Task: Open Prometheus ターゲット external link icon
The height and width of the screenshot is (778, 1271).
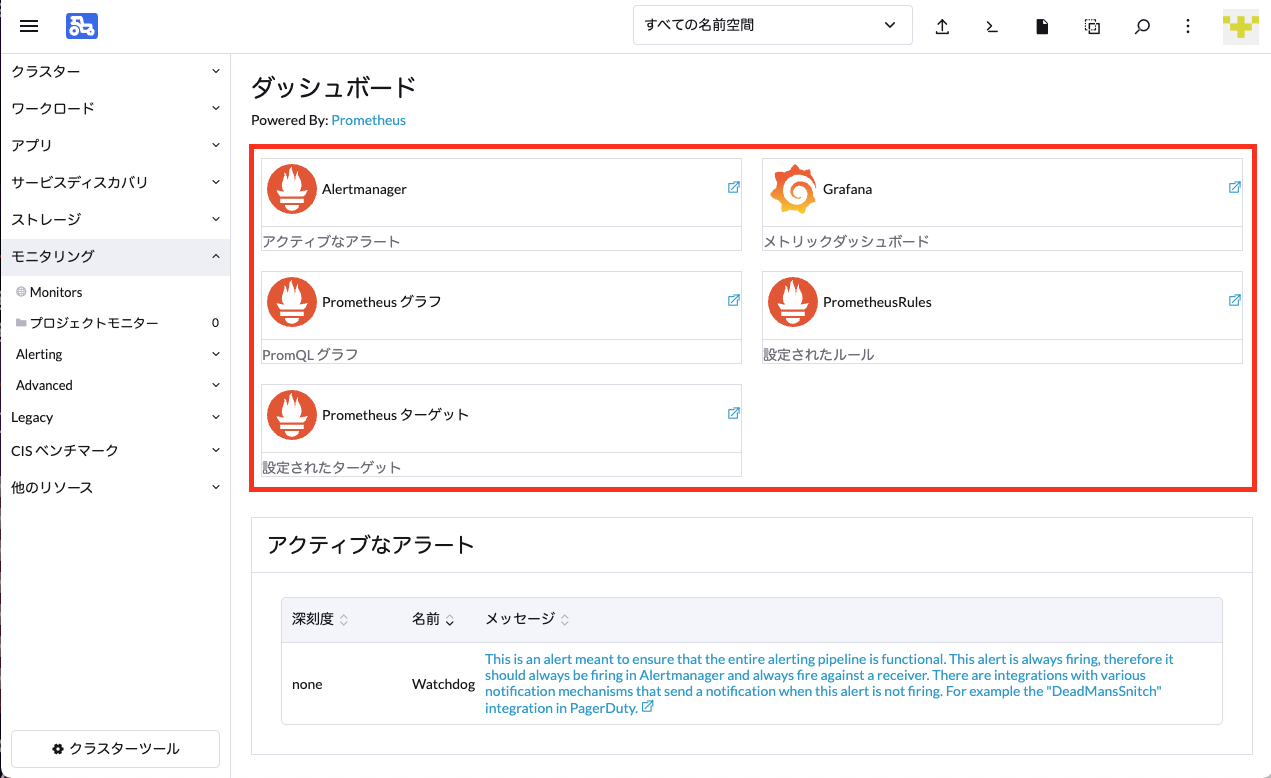Action: point(733,413)
